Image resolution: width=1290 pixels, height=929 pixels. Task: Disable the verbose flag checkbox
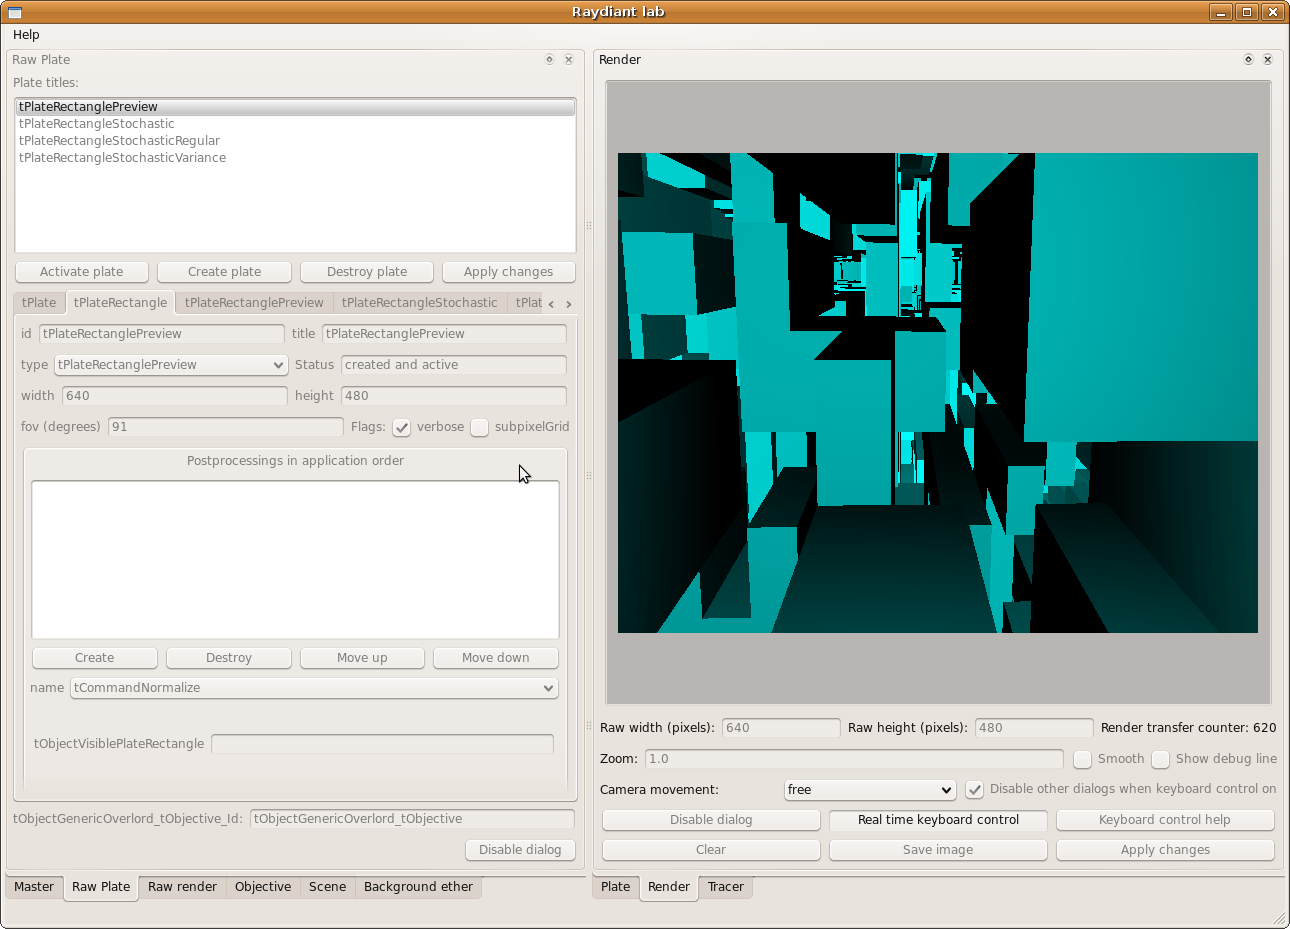tap(402, 427)
